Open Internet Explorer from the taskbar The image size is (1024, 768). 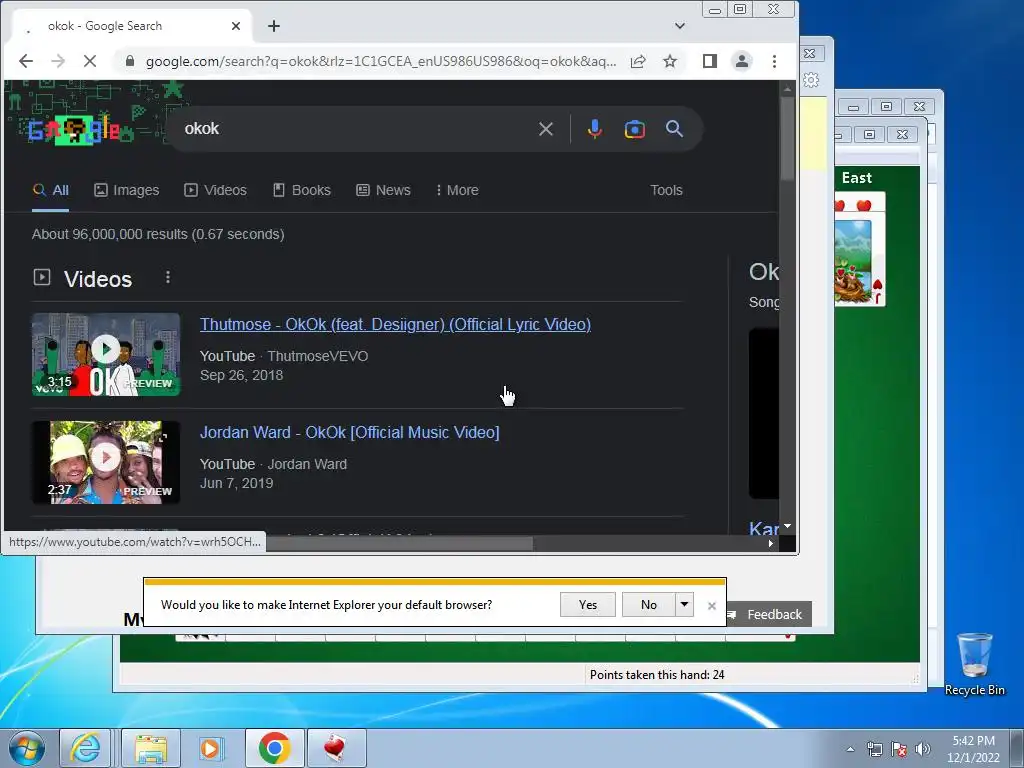coord(86,748)
